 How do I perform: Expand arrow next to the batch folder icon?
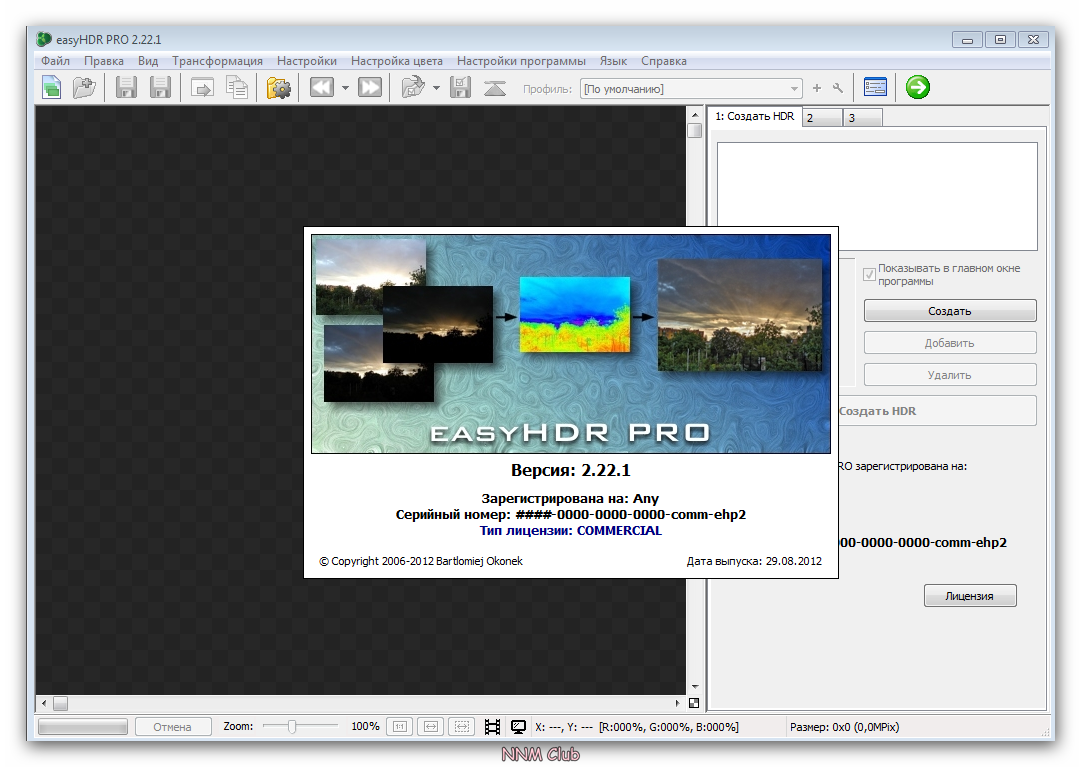click(x=436, y=88)
